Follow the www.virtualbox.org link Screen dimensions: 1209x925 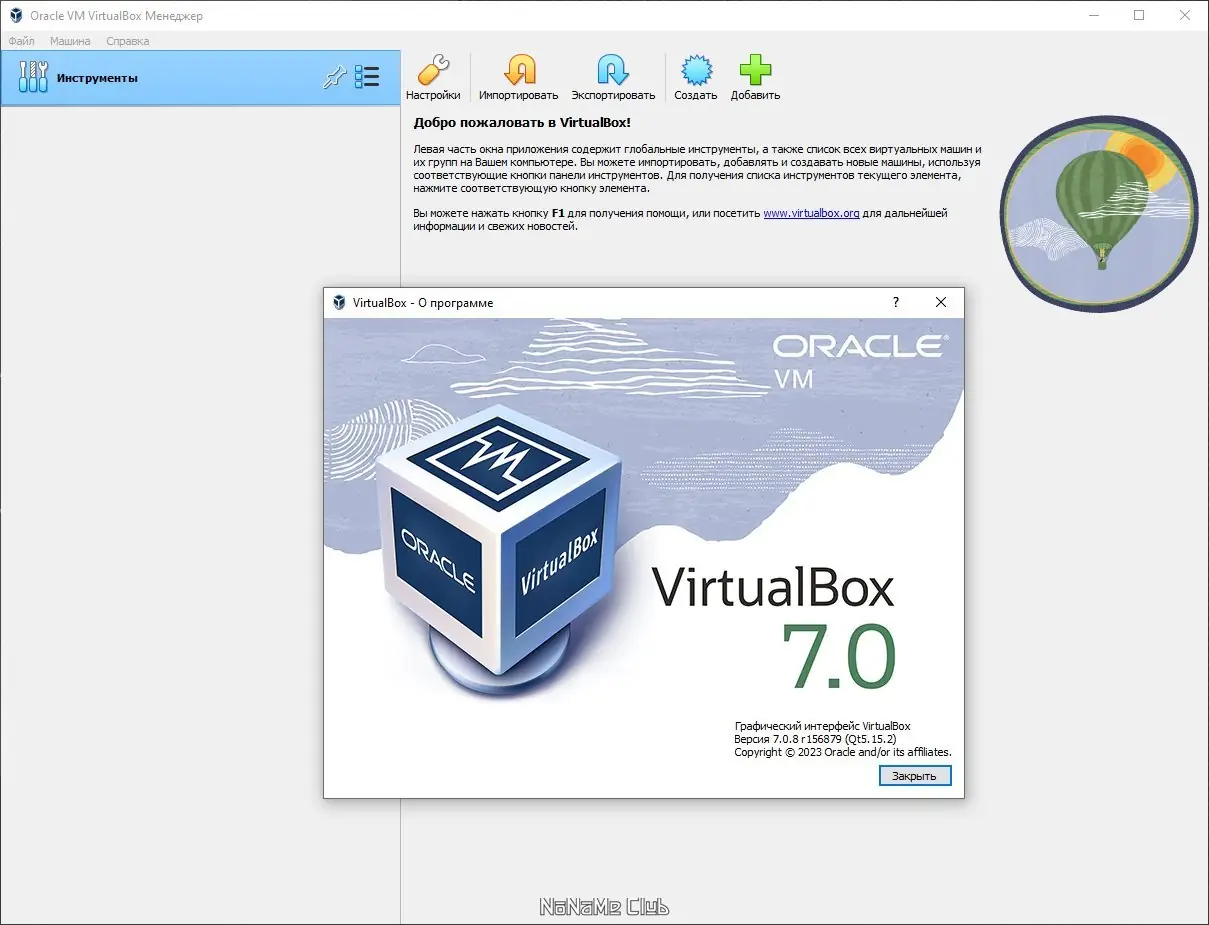(x=811, y=213)
